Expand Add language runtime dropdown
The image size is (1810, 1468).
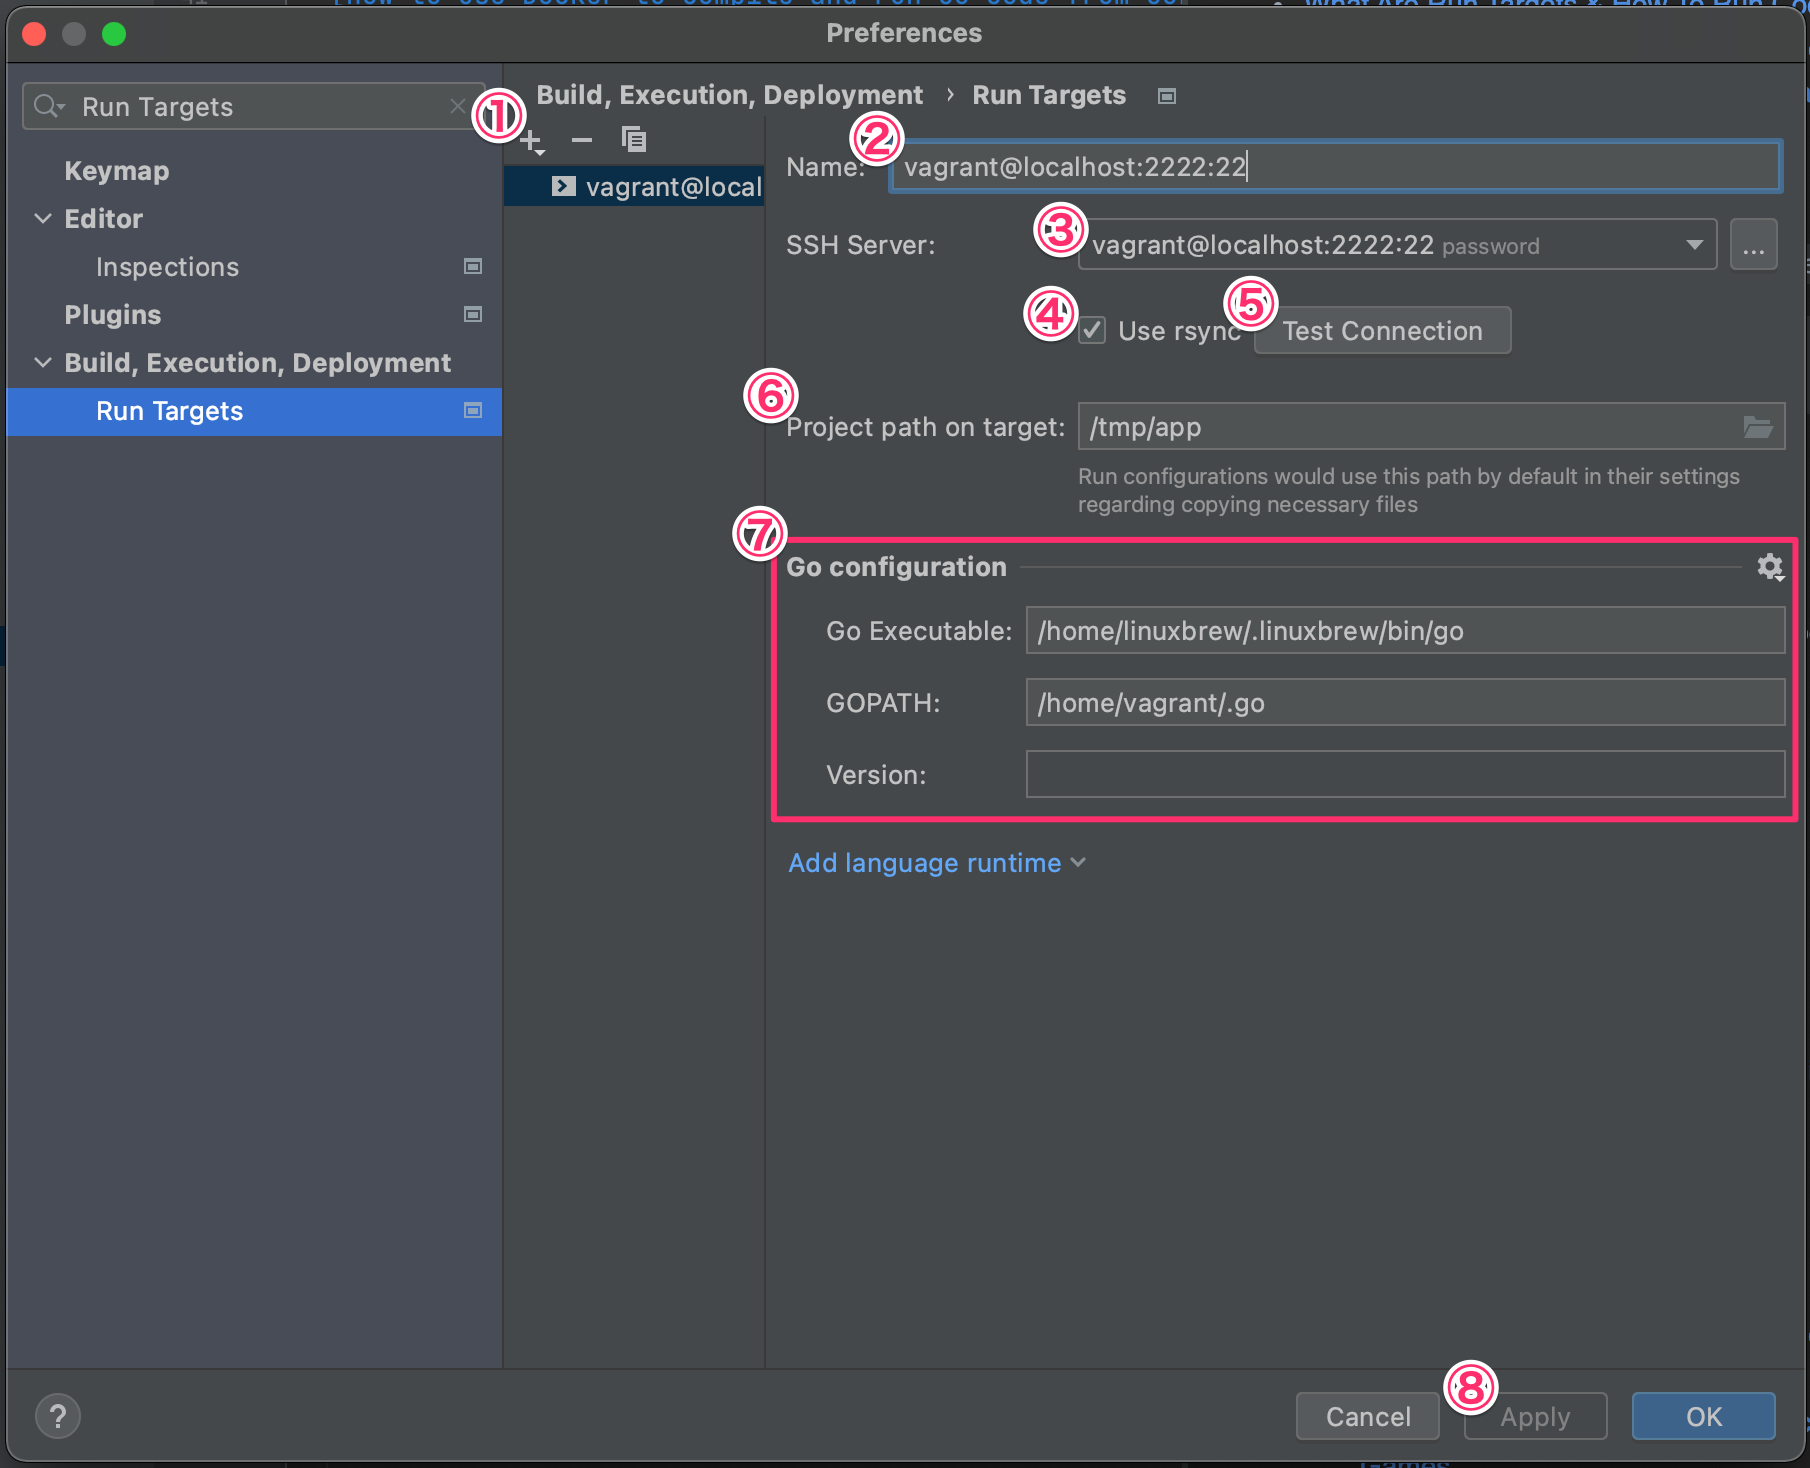[x=937, y=863]
